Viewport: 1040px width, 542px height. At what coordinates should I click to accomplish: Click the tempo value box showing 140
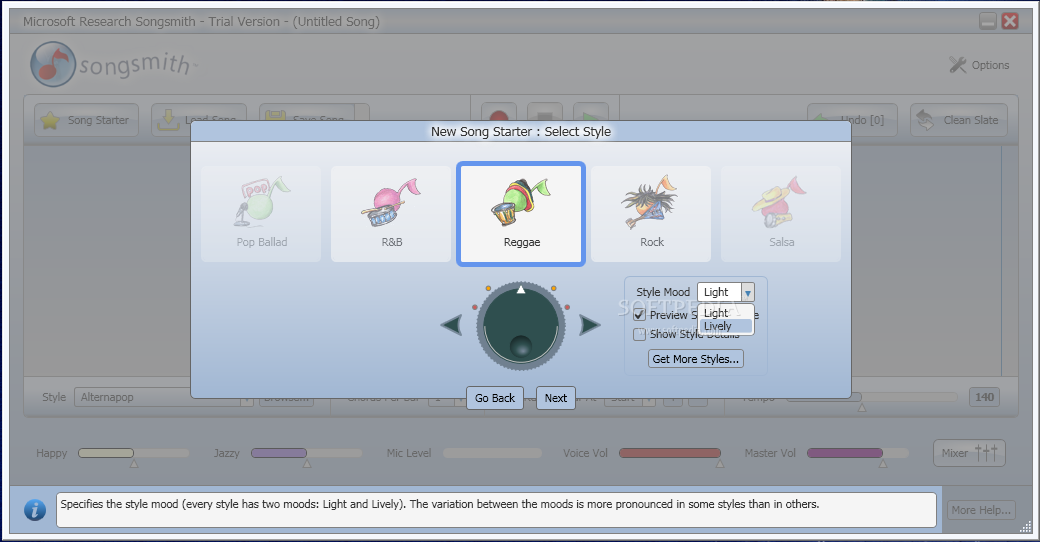click(x=984, y=397)
